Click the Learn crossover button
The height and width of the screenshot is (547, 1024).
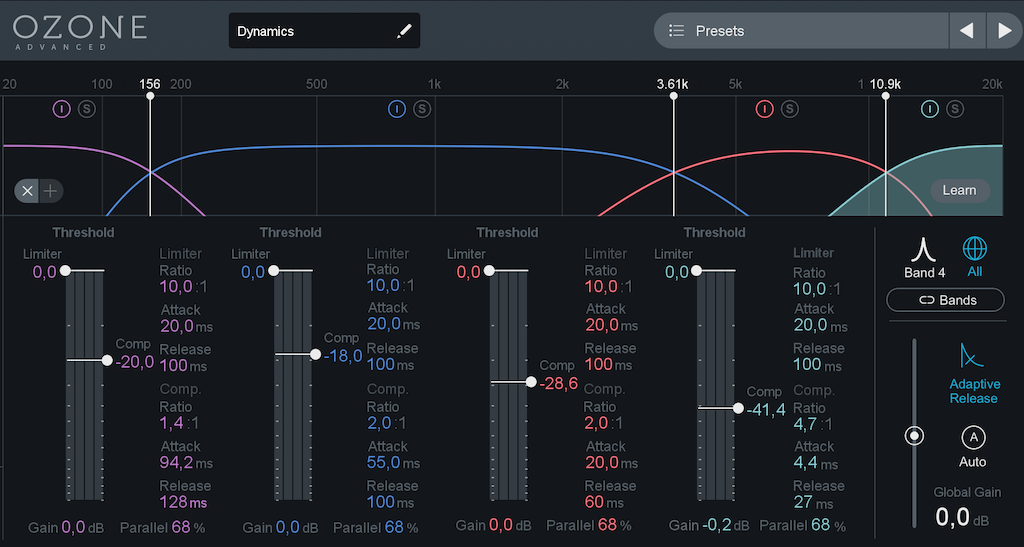959,190
